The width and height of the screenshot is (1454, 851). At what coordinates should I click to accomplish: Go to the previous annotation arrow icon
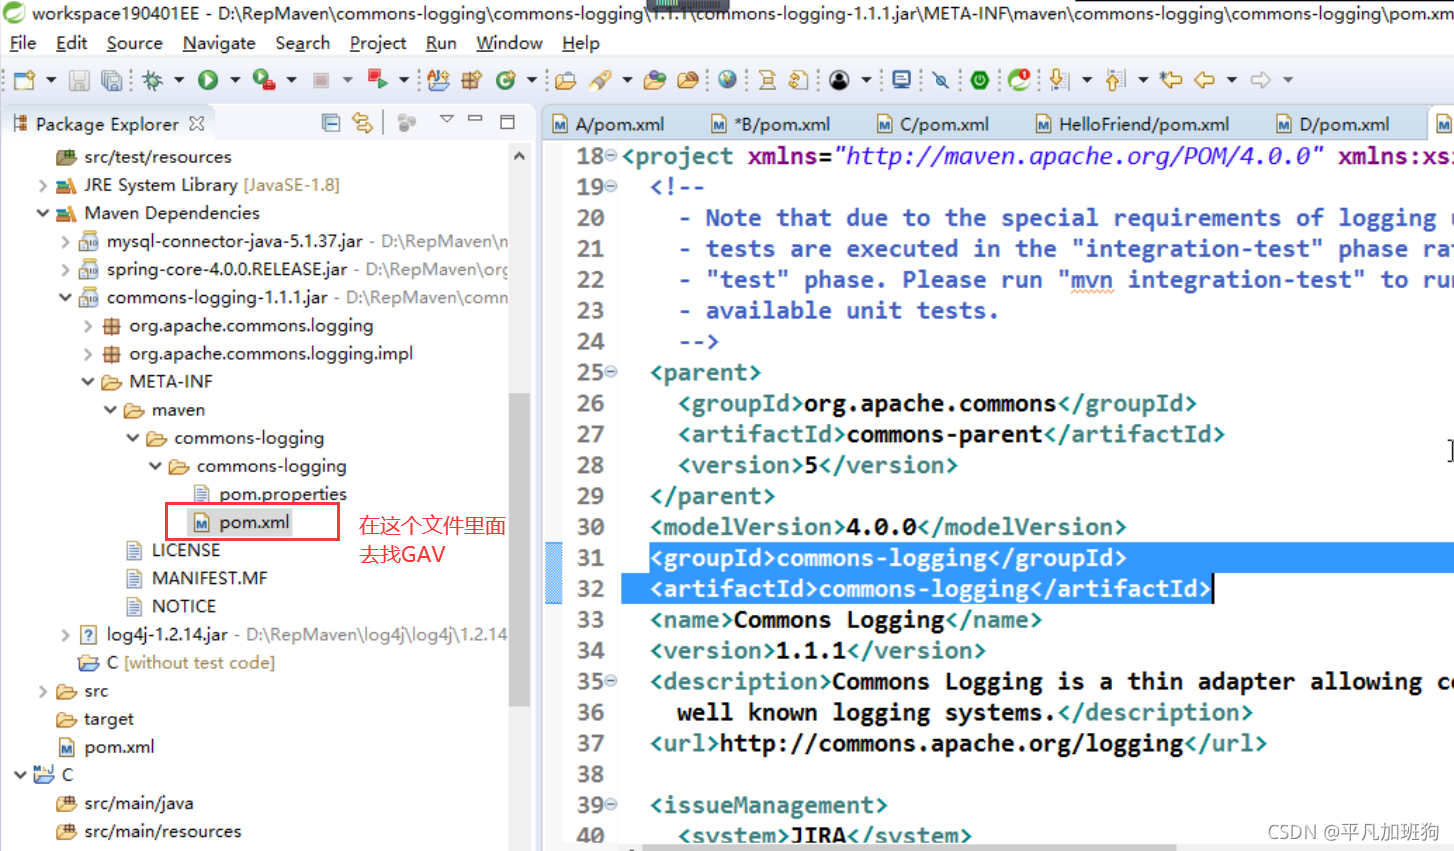click(x=1116, y=80)
